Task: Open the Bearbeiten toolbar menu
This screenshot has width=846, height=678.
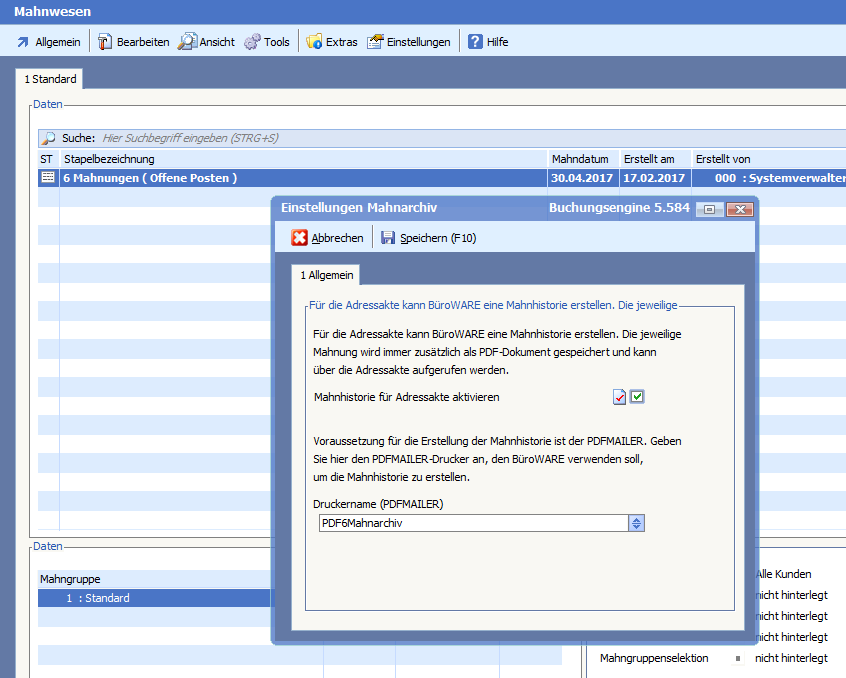Action: point(133,42)
